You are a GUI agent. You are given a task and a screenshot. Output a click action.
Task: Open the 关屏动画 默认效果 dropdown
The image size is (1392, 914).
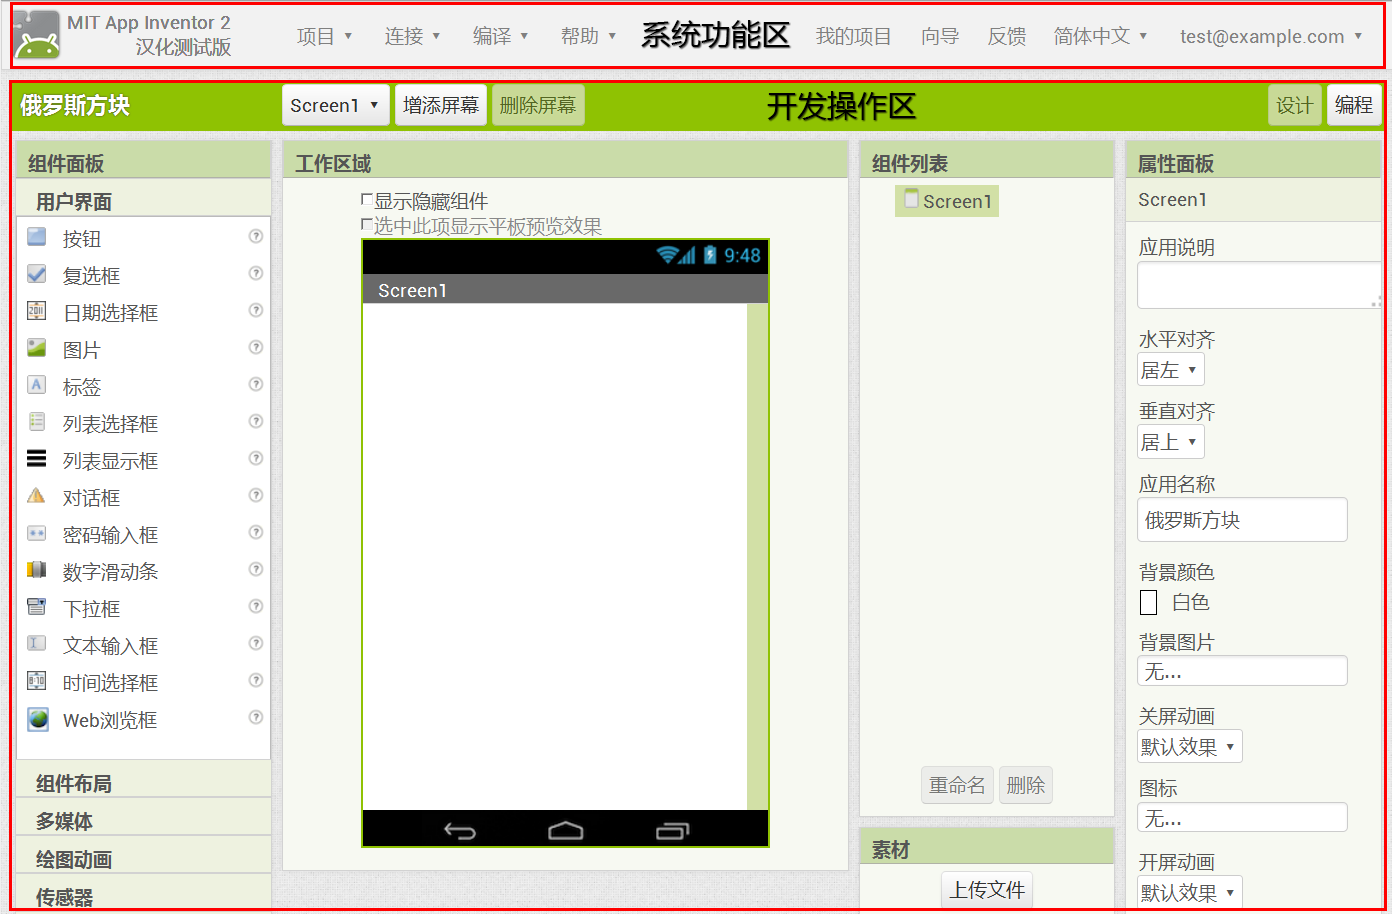click(1189, 747)
